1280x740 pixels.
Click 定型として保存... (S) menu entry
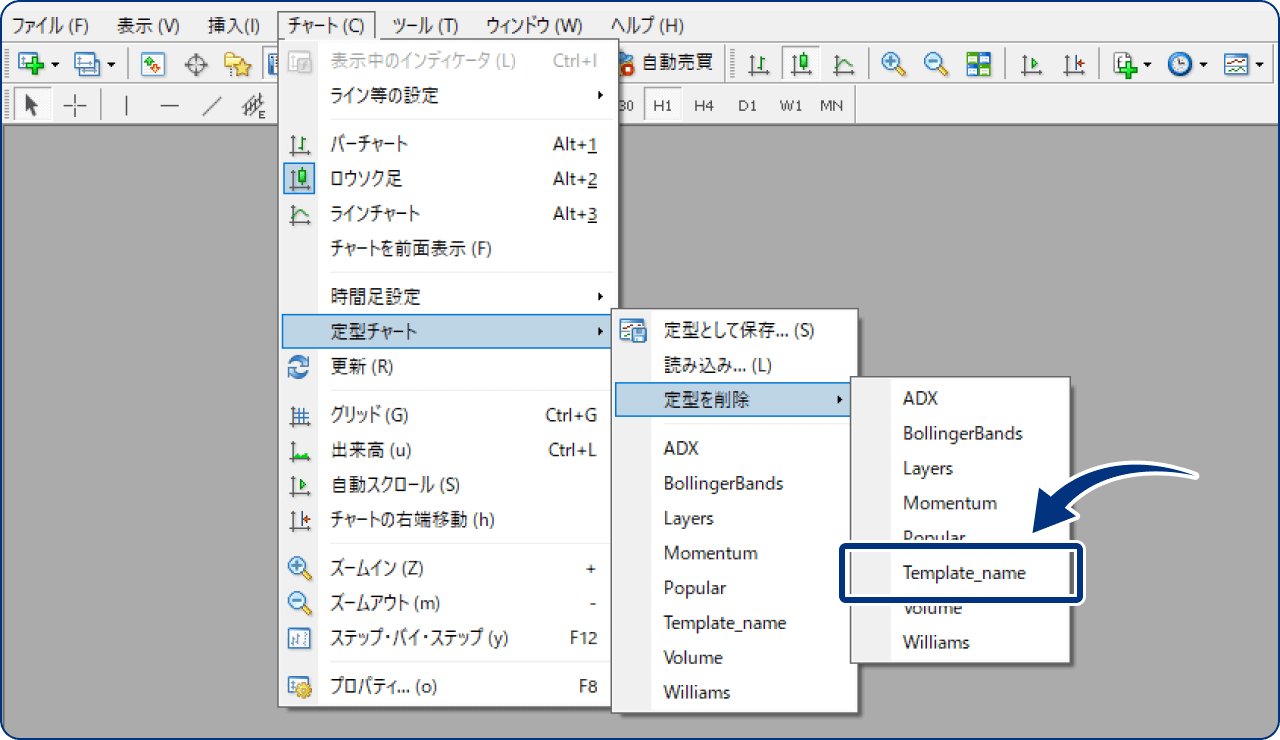738,330
